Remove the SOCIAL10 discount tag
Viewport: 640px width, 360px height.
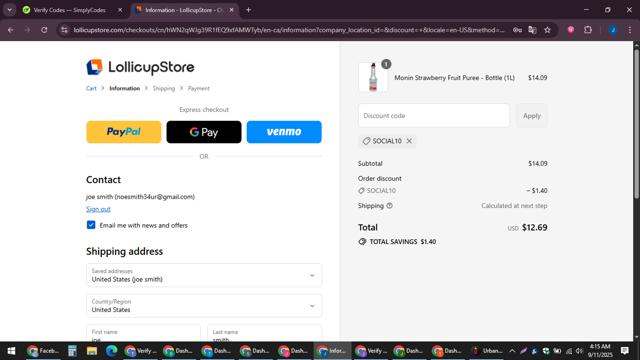coord(409,141)
